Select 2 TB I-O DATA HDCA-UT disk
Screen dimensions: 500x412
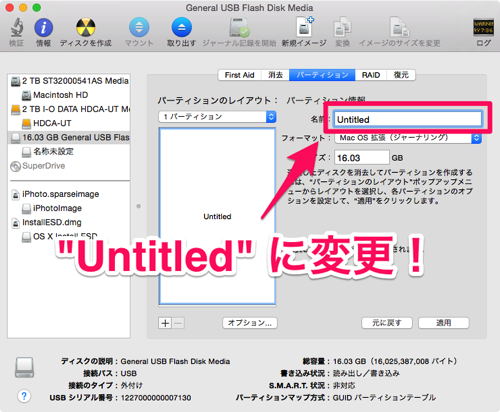69,109
